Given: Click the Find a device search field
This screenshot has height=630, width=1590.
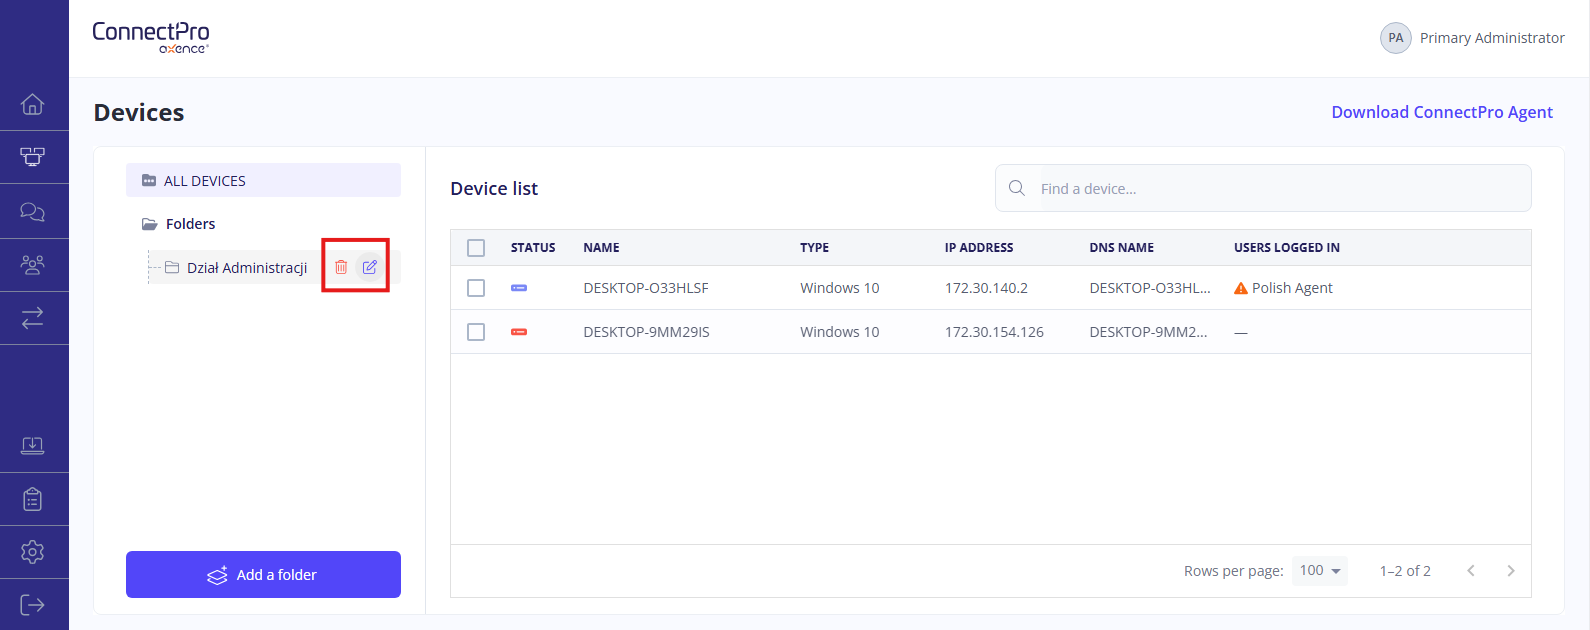Looking at the screenshot, I should pyautogui.click(x=1280, y=189).
